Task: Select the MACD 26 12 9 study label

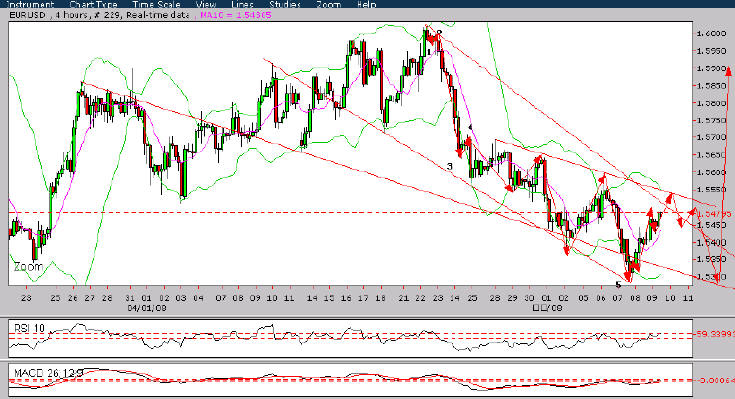Action: point(49,373)
